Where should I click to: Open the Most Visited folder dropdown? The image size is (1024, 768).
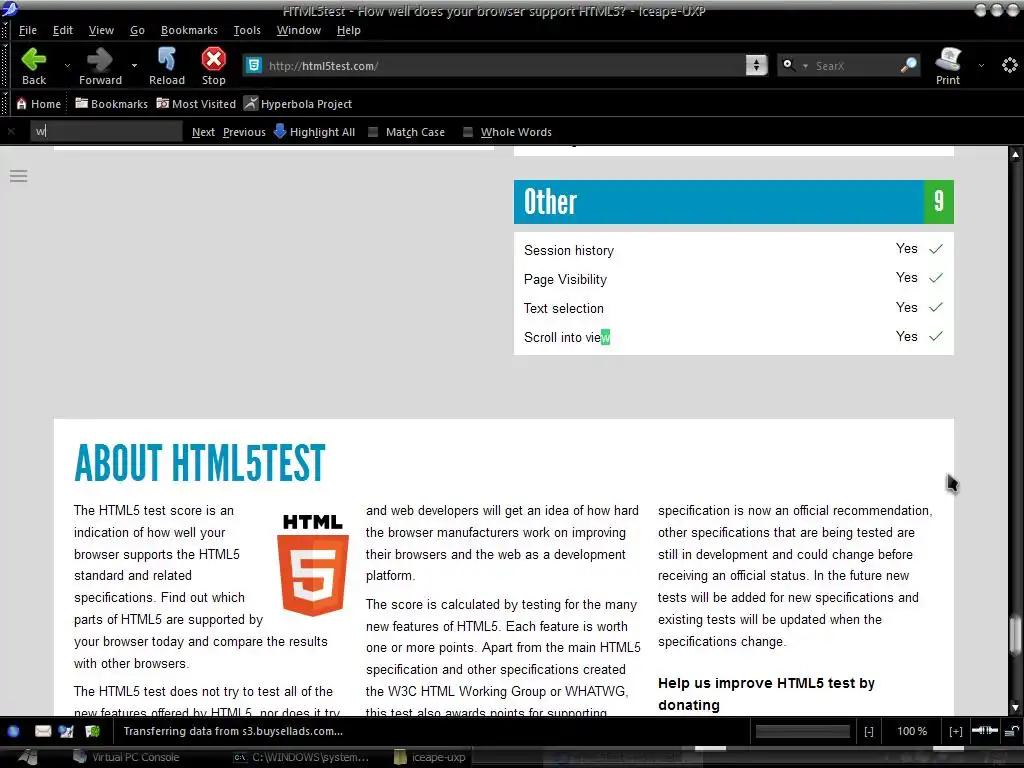(x=196, y=104)
